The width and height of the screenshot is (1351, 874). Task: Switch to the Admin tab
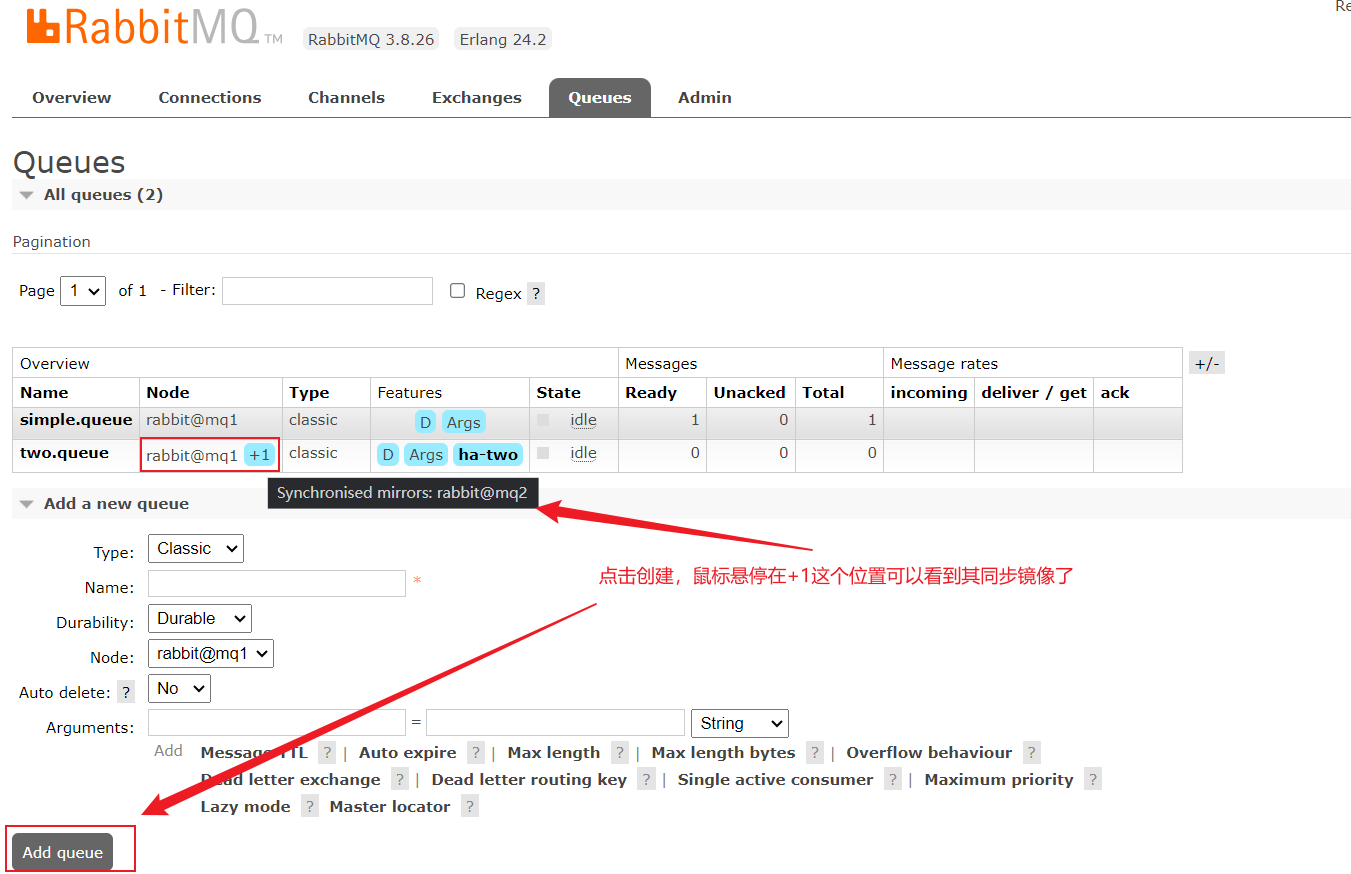(x=705, y=98)
